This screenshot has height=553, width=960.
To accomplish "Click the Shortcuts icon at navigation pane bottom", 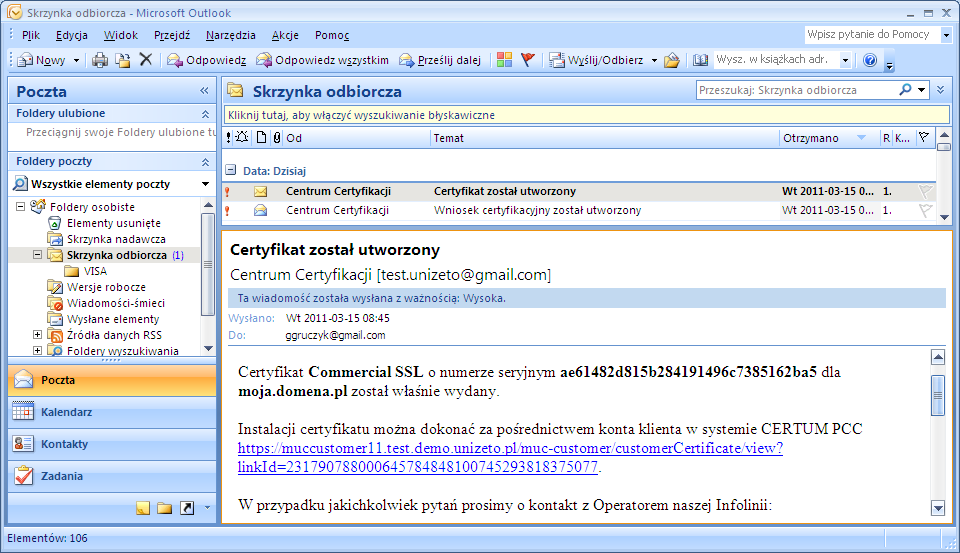I will point(187,508).
